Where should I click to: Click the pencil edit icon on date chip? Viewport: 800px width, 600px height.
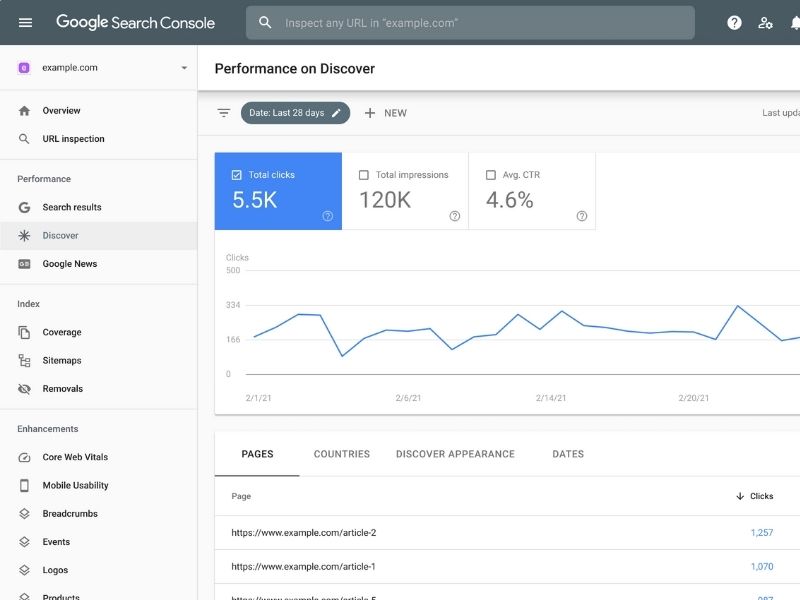336,113
